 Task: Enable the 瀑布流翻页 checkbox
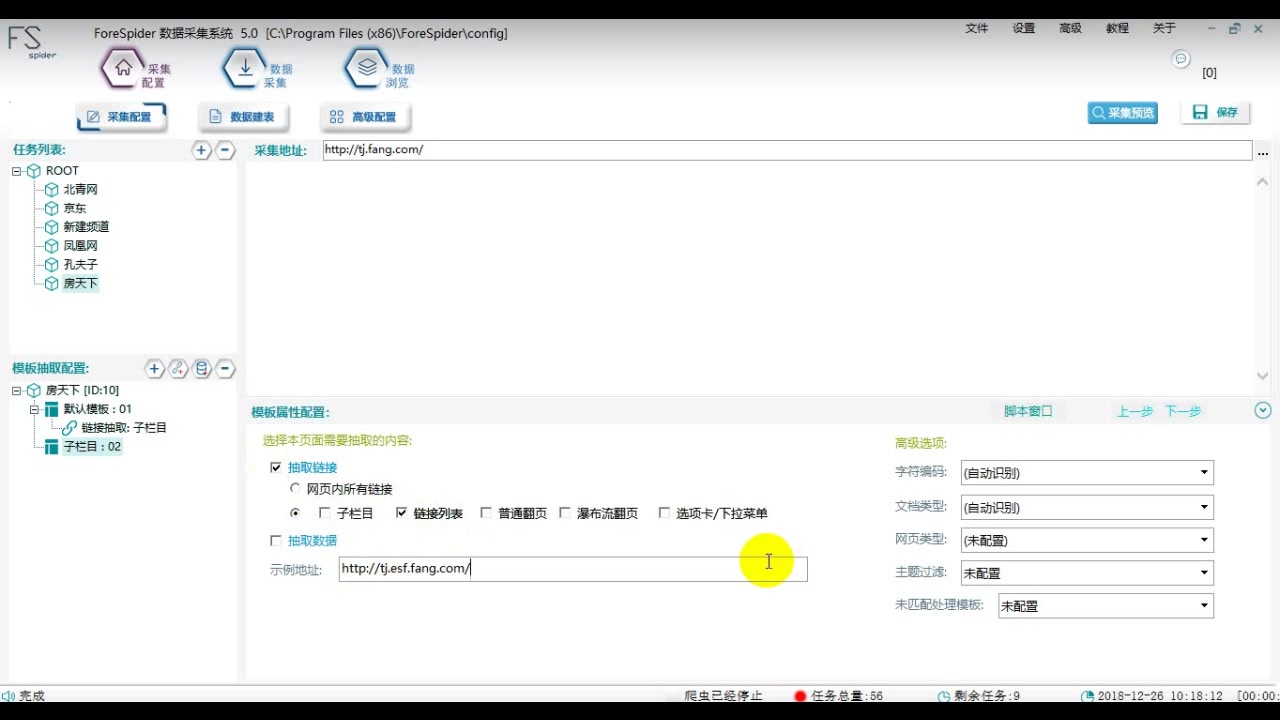pyautogui.click(x=565, y=513)
